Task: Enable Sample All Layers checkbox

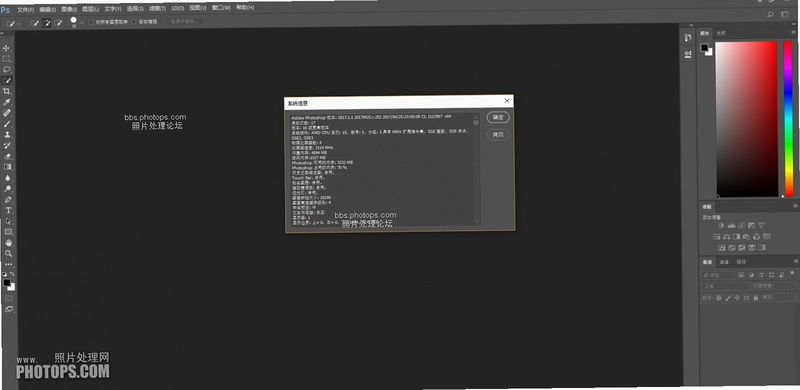Action: 91,22
